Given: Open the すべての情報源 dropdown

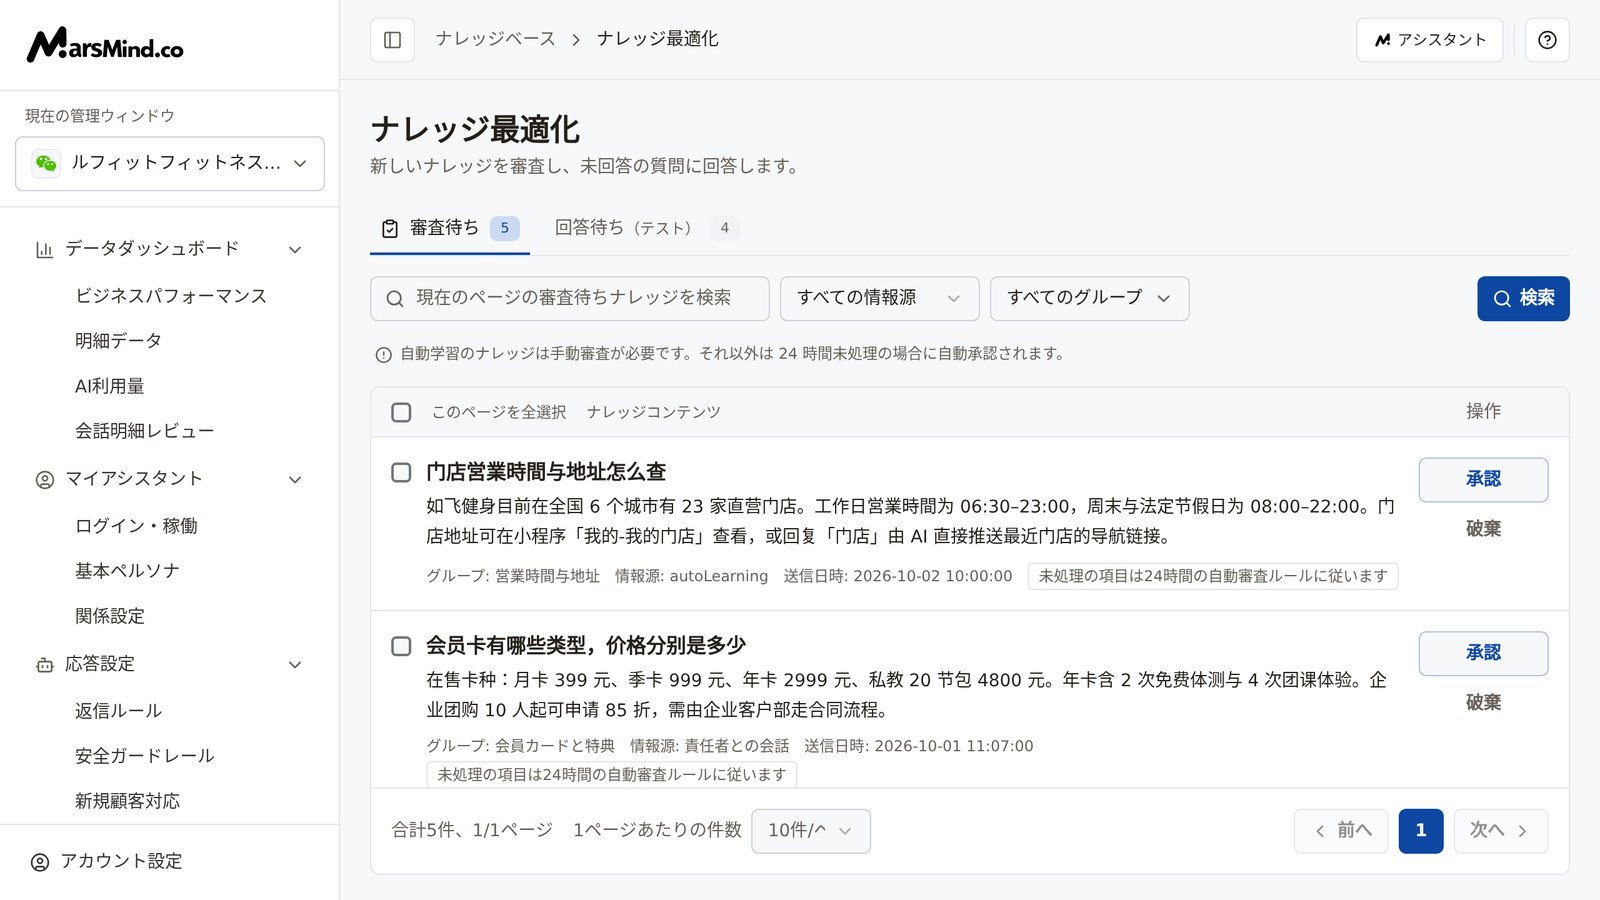Looking at the screenshot, I should pyautogui.click(x=879, y=298).
